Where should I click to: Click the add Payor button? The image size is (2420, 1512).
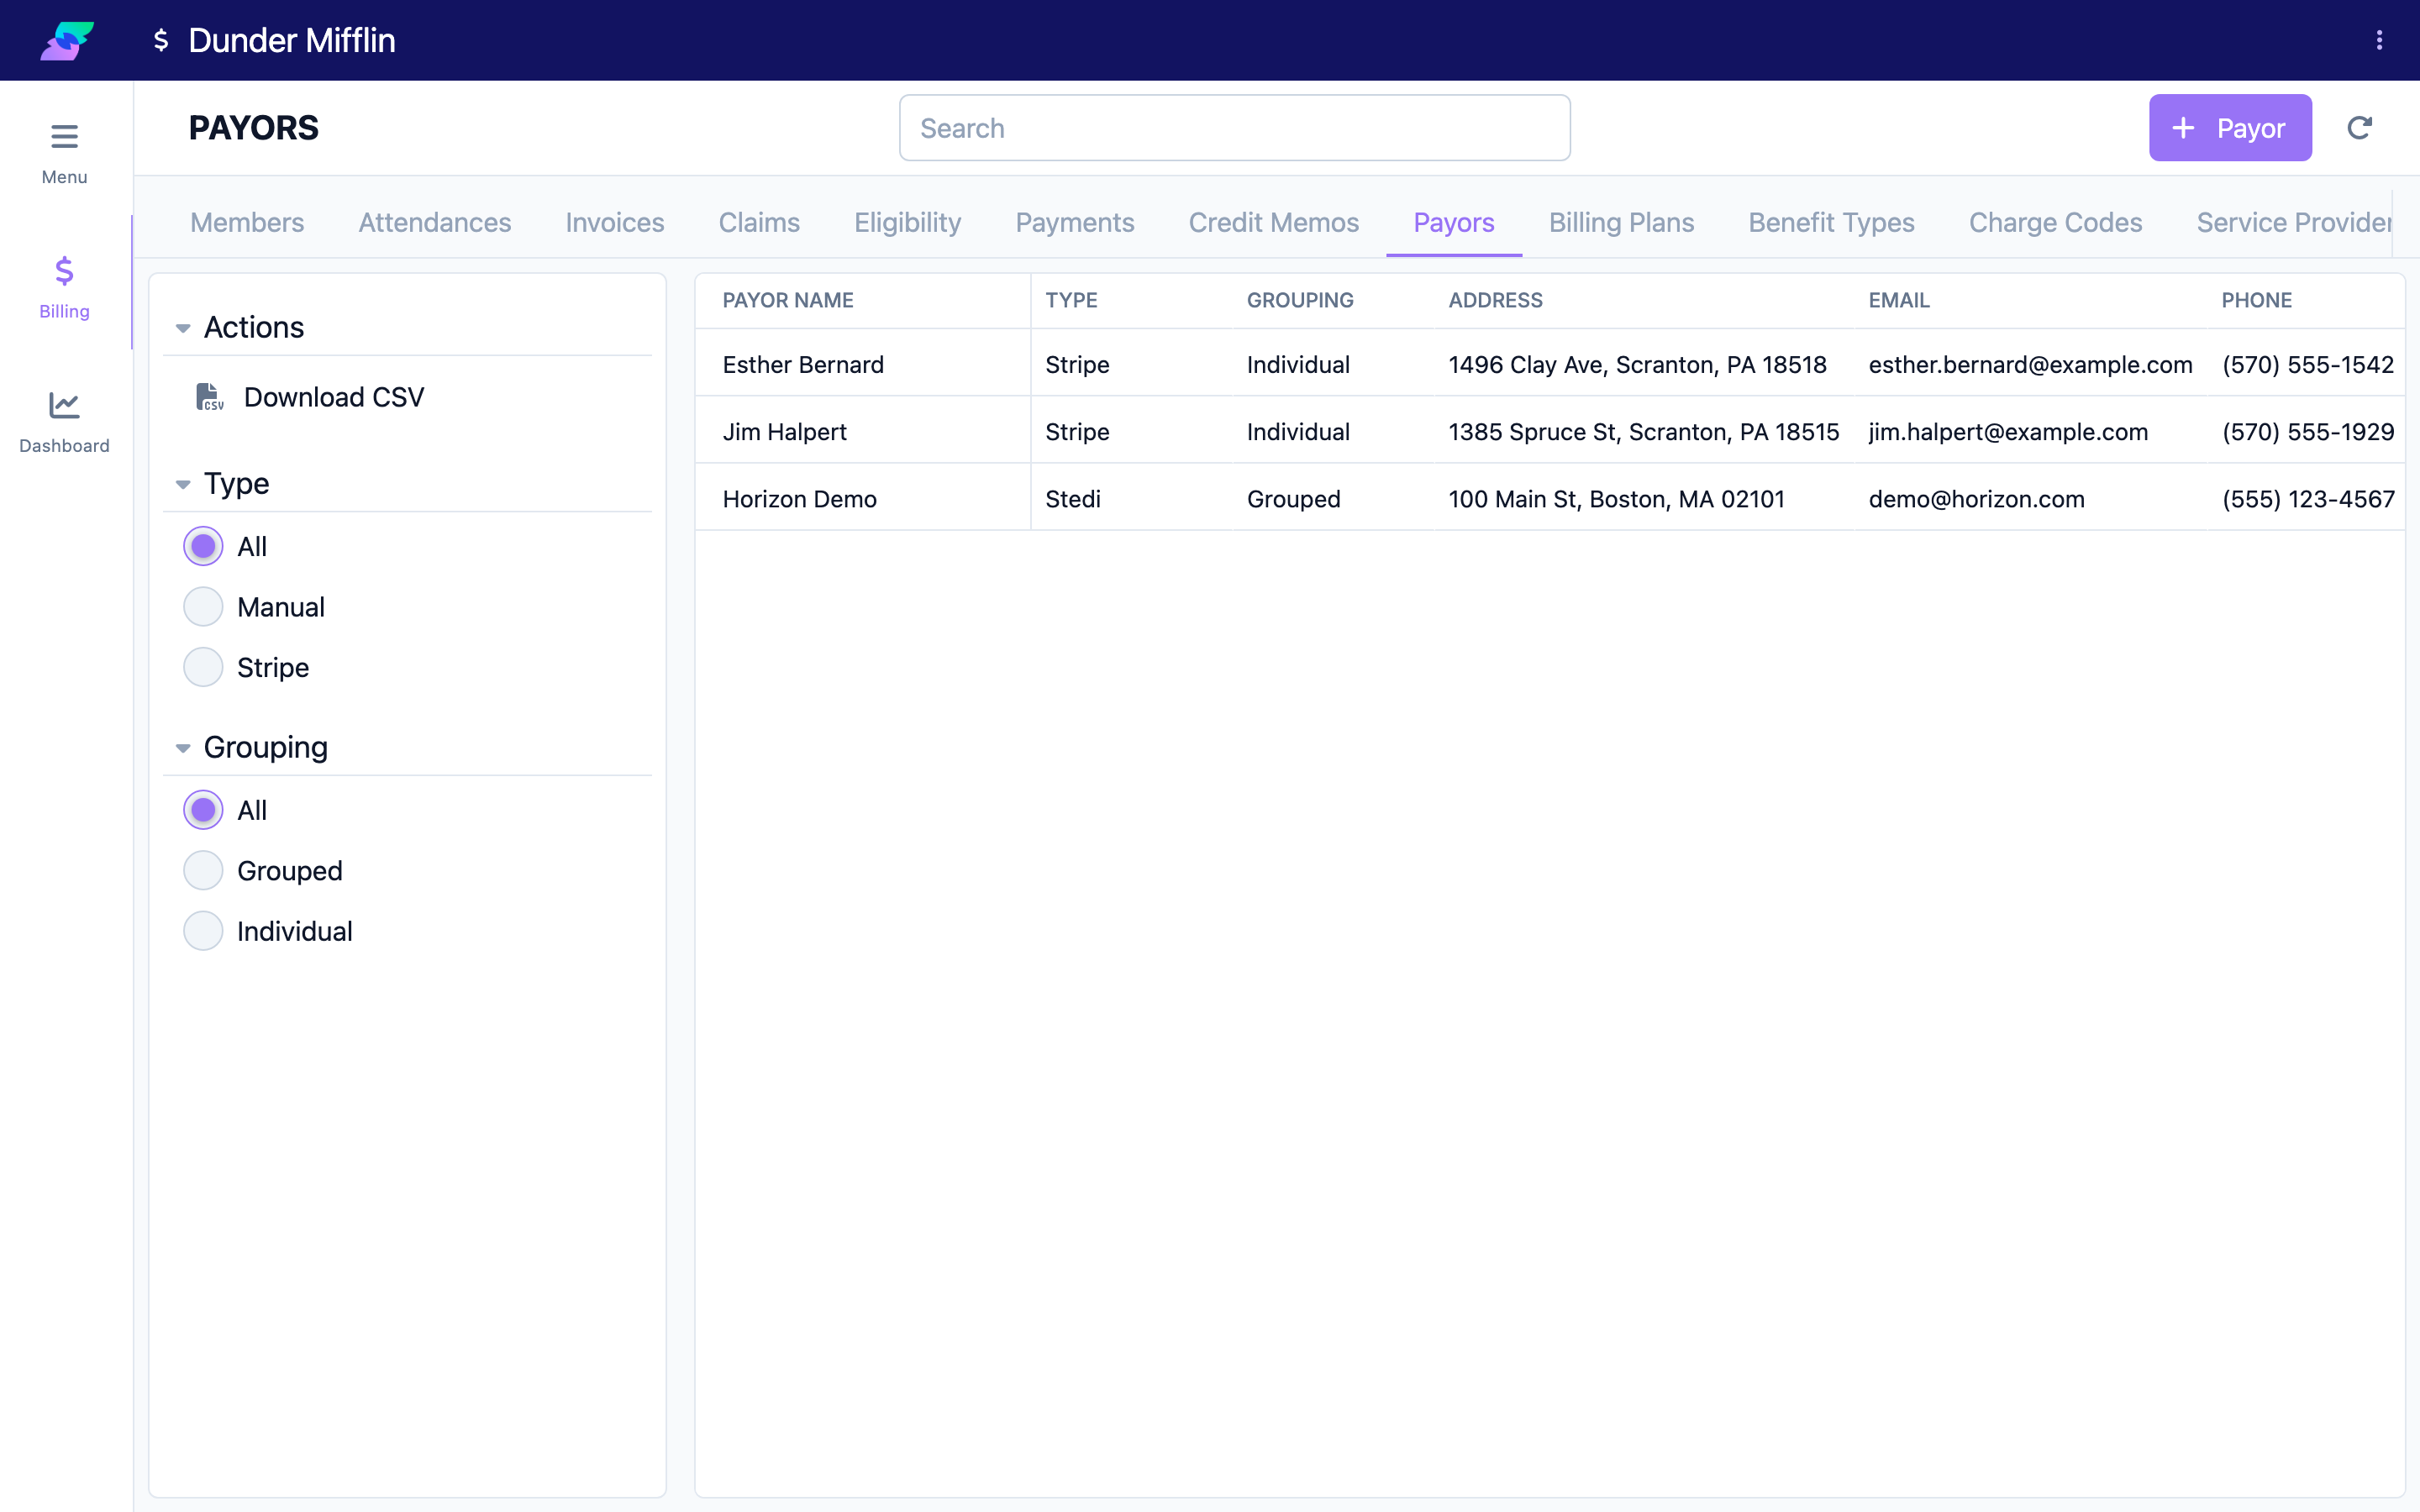pyautogui.click(x=2230, y=128)
